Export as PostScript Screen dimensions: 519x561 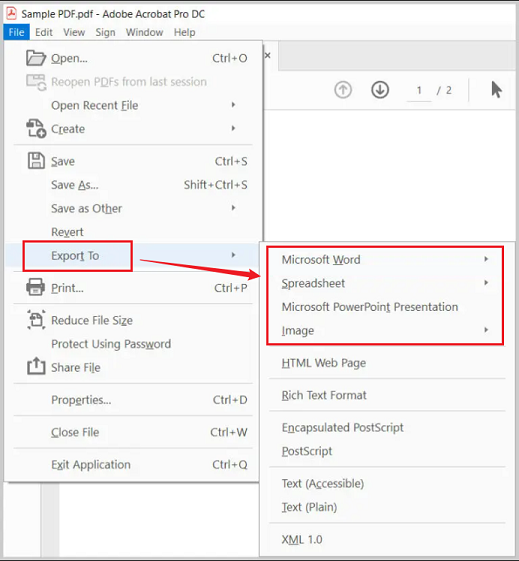click(x=387, y=451)
